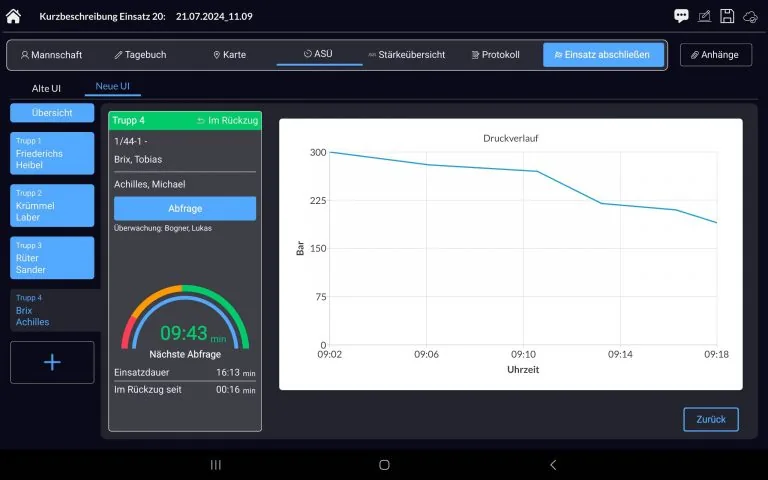Click the Abfrage button
The image size is (768, 480).
[x=185, y=209]
